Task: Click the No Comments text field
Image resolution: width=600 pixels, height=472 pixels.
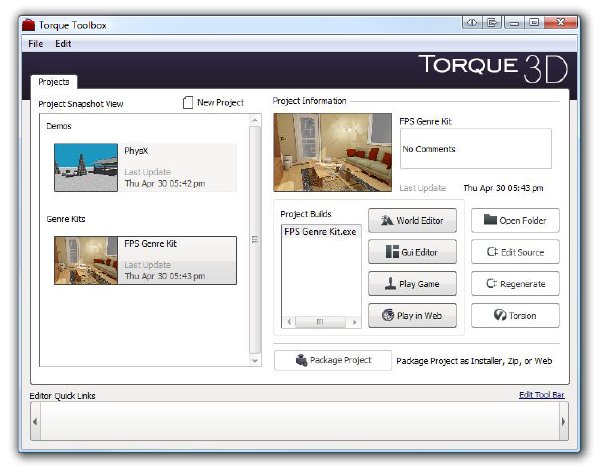Action: click(476, 149)
